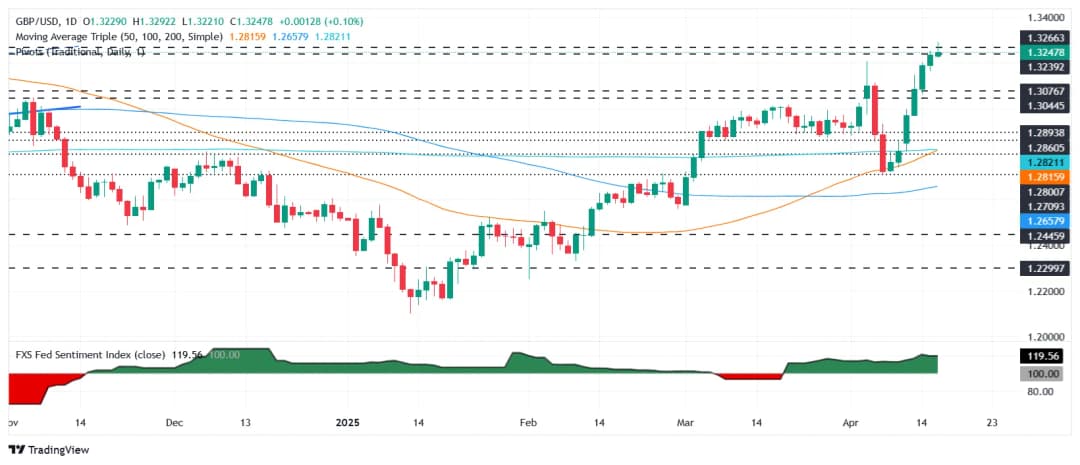Select the Dec label on time axis
1080x465 pixels.
[x=174, y=422]
